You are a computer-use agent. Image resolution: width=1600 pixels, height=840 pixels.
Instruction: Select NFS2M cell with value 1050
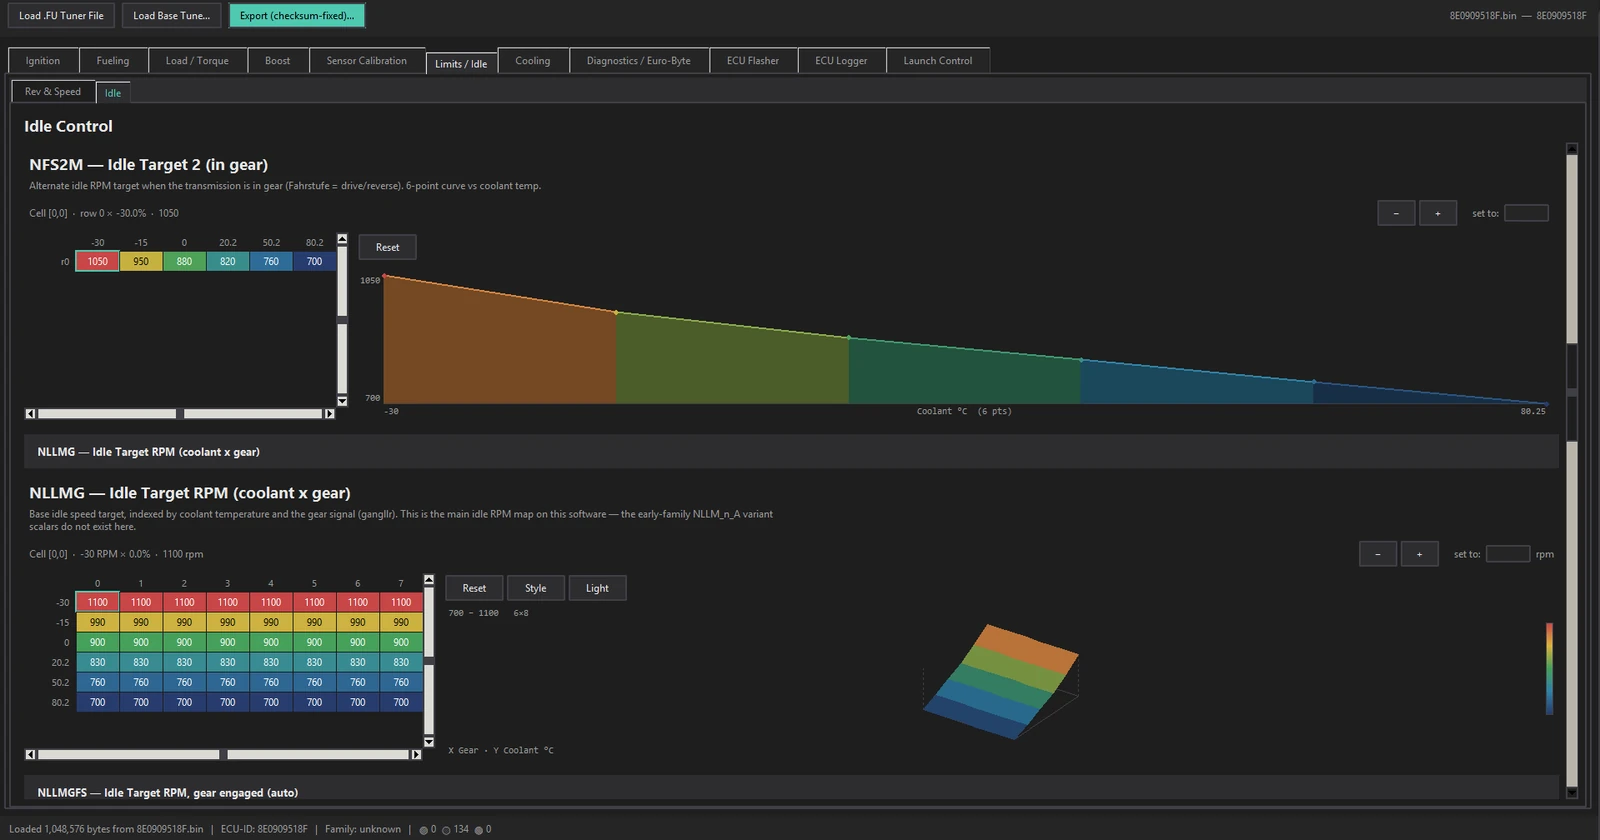98,262
